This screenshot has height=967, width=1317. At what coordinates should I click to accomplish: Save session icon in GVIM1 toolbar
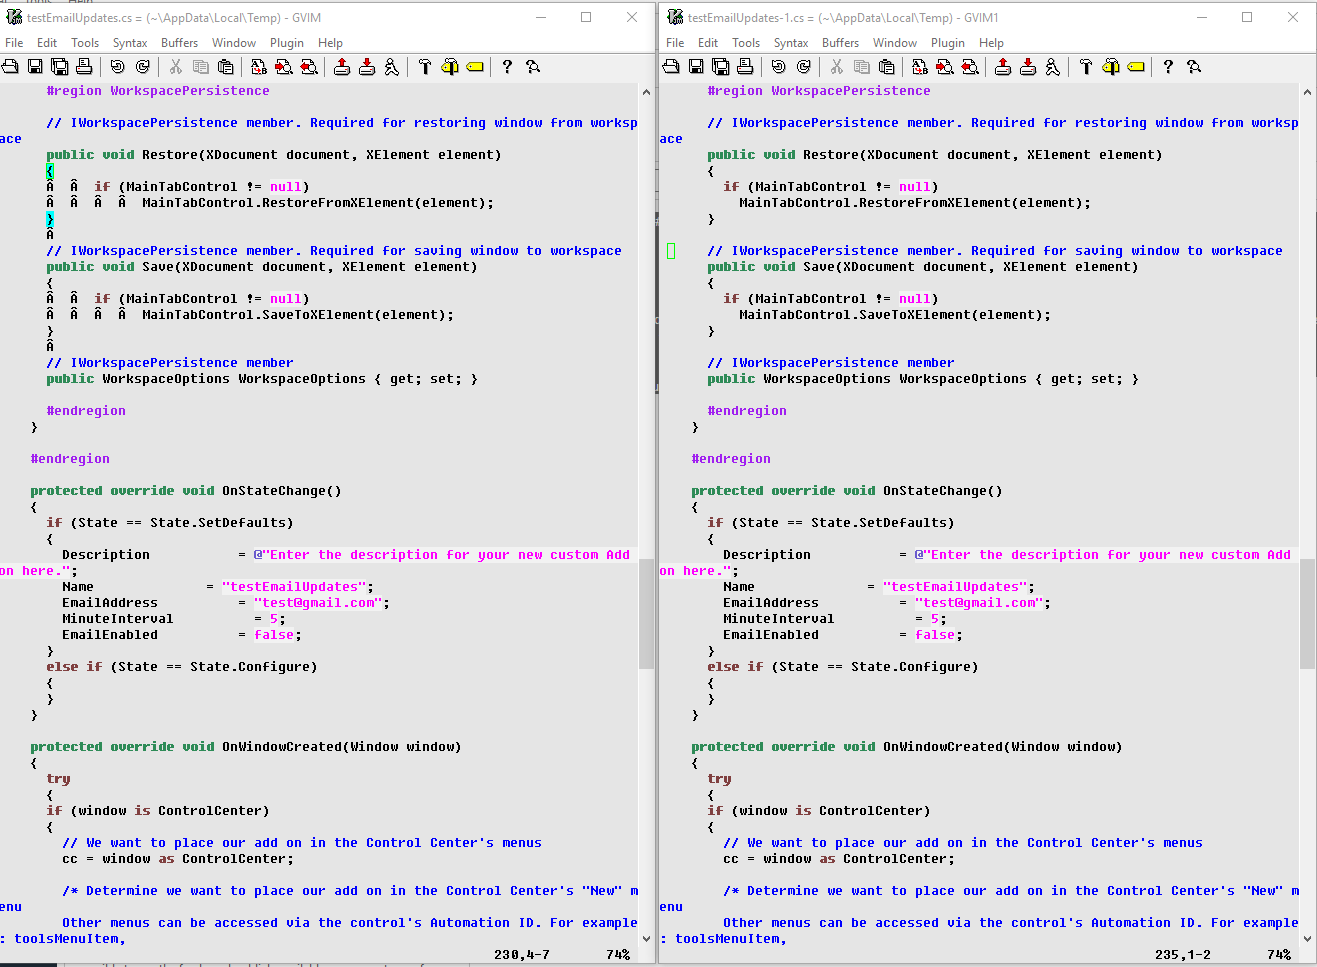(1028, 67)
